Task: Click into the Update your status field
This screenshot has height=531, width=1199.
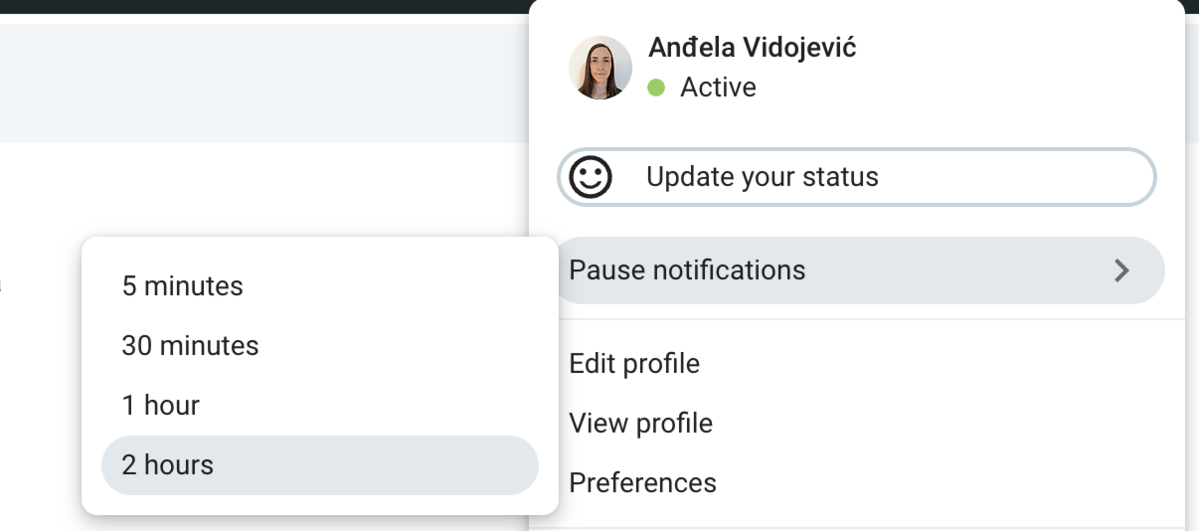Action: (856, 178)
